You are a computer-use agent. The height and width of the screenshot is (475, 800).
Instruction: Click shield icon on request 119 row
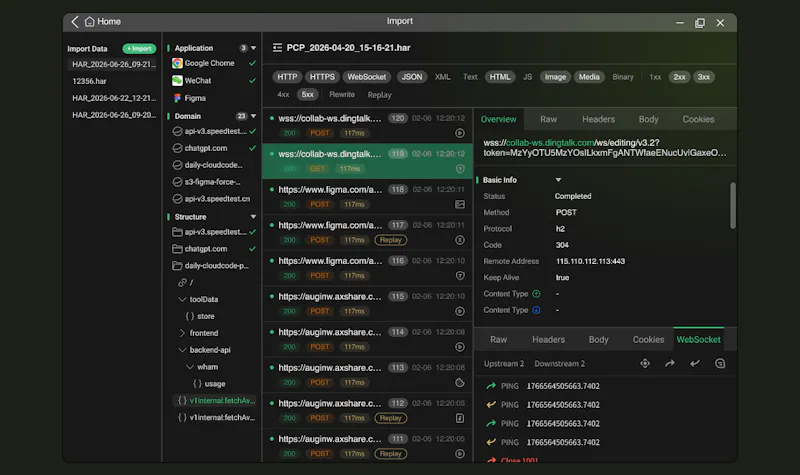tap(460, 169)
